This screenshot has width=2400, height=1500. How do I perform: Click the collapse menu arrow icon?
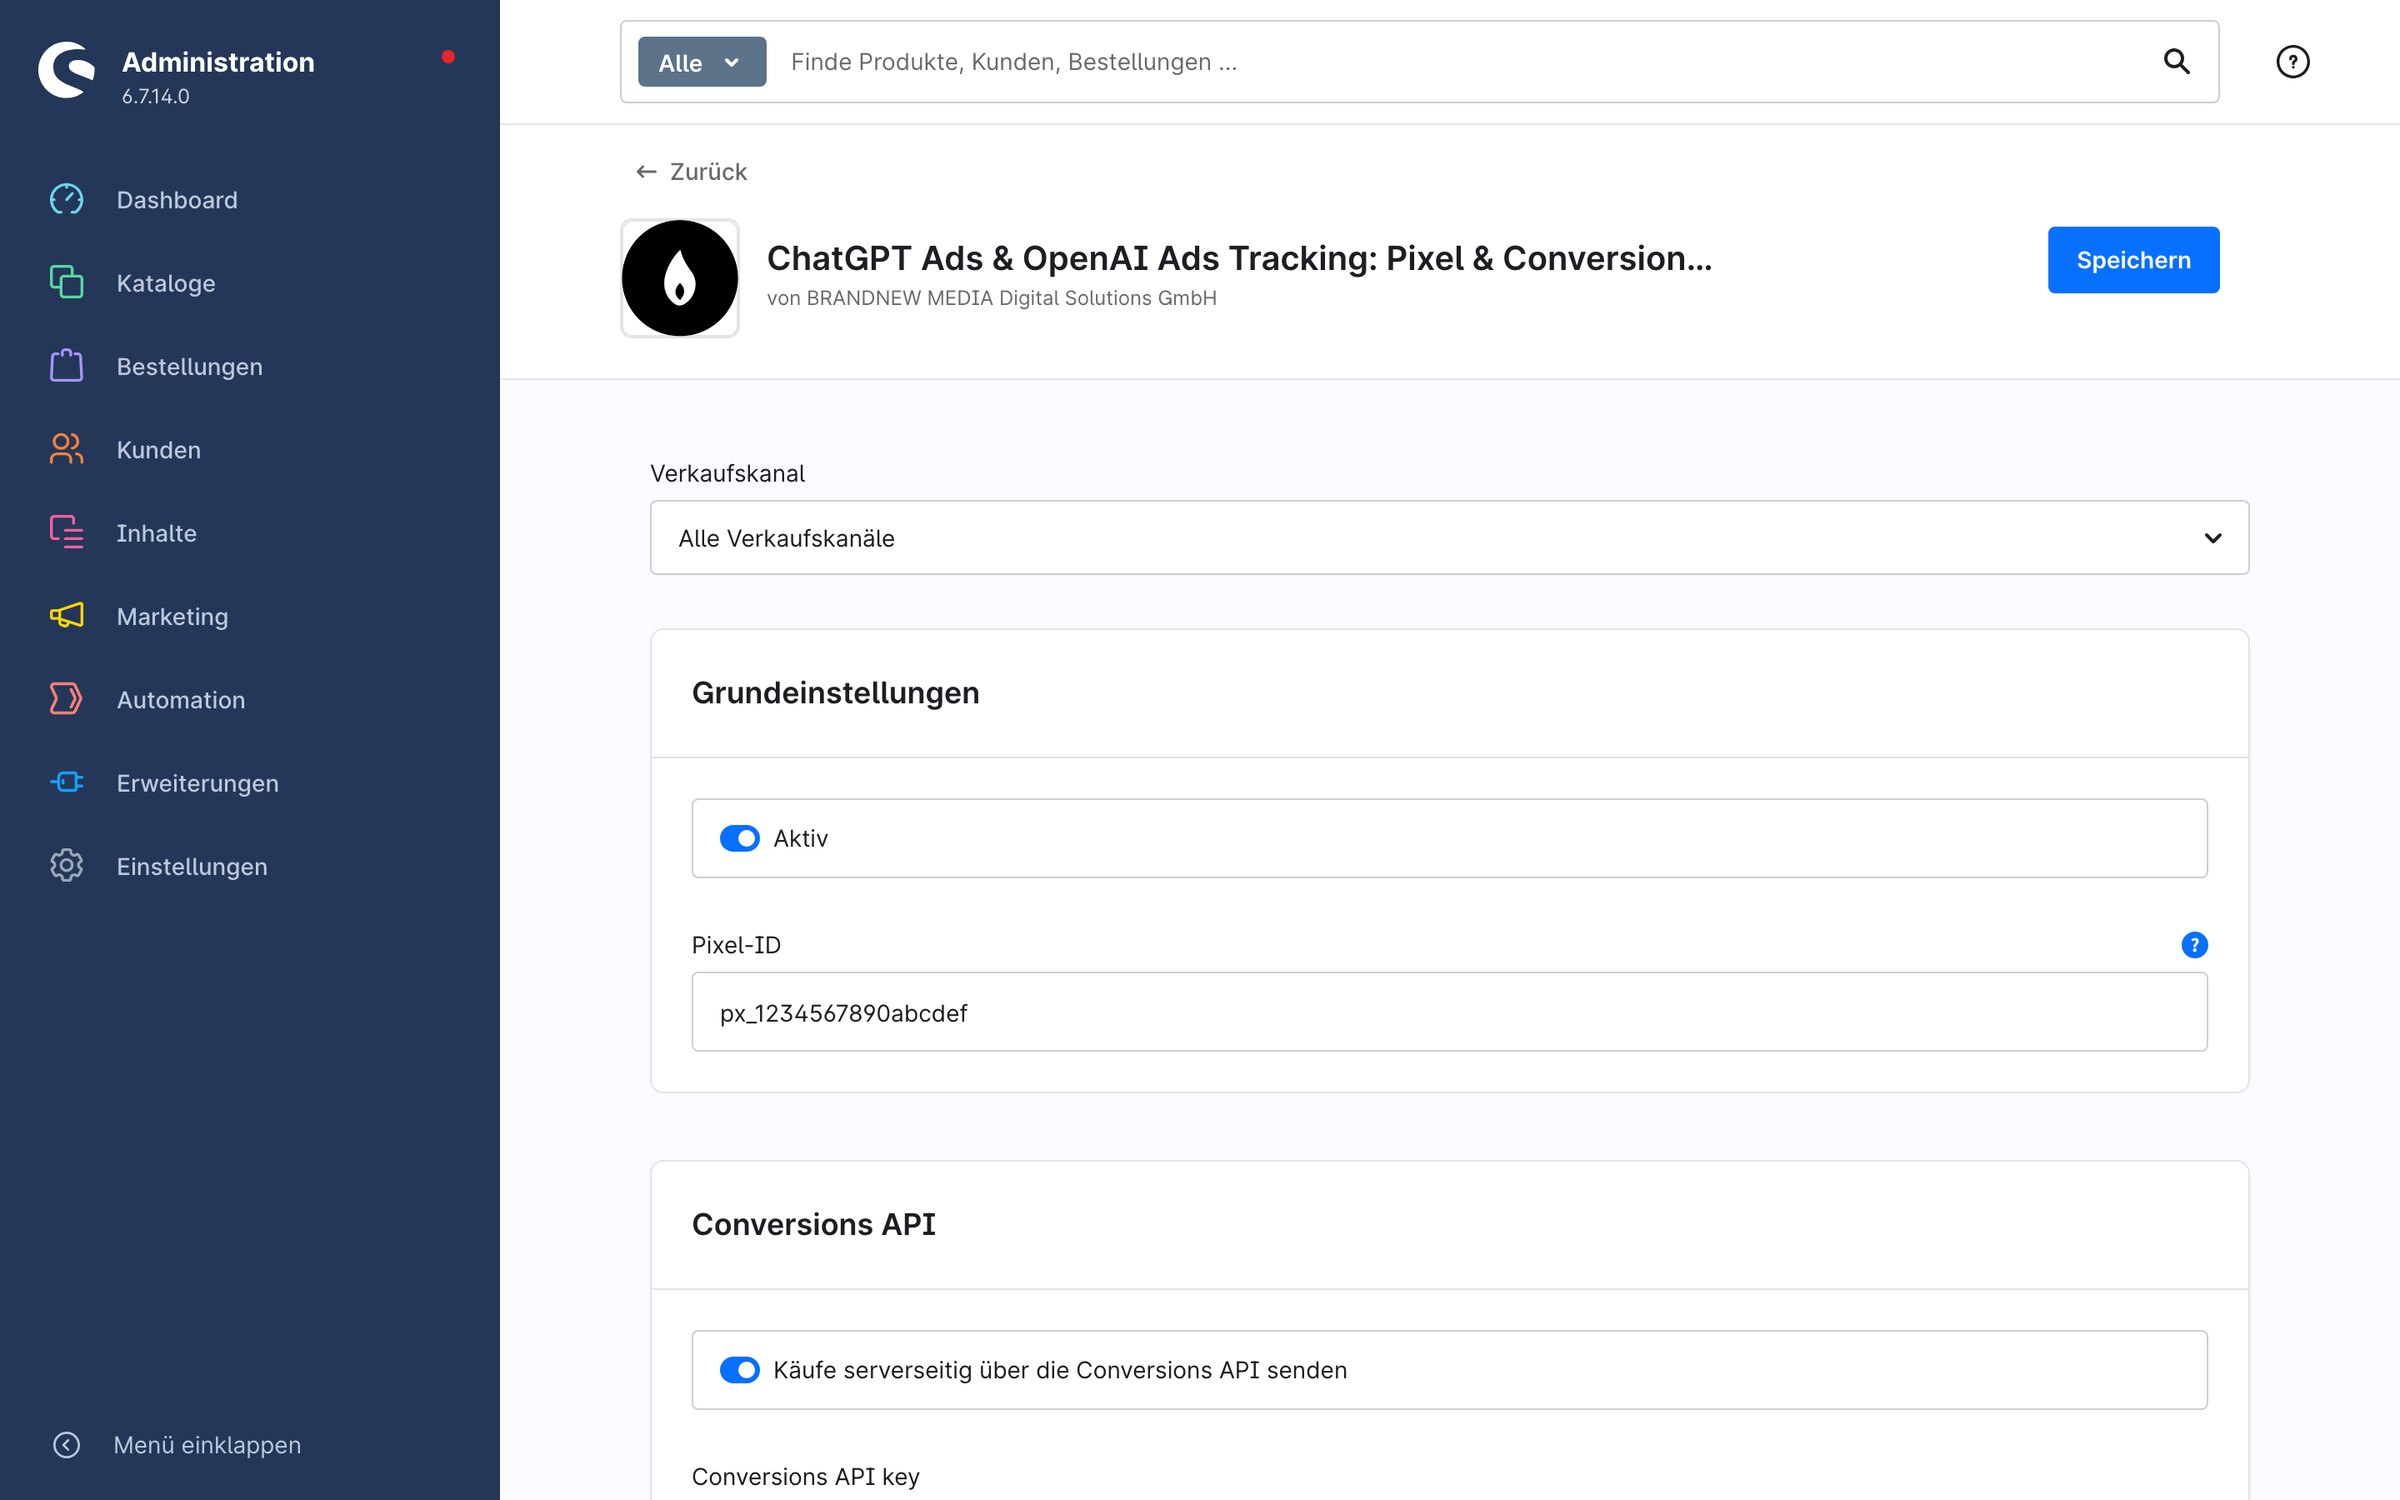pyautogui.click(x=66, y=1445)
